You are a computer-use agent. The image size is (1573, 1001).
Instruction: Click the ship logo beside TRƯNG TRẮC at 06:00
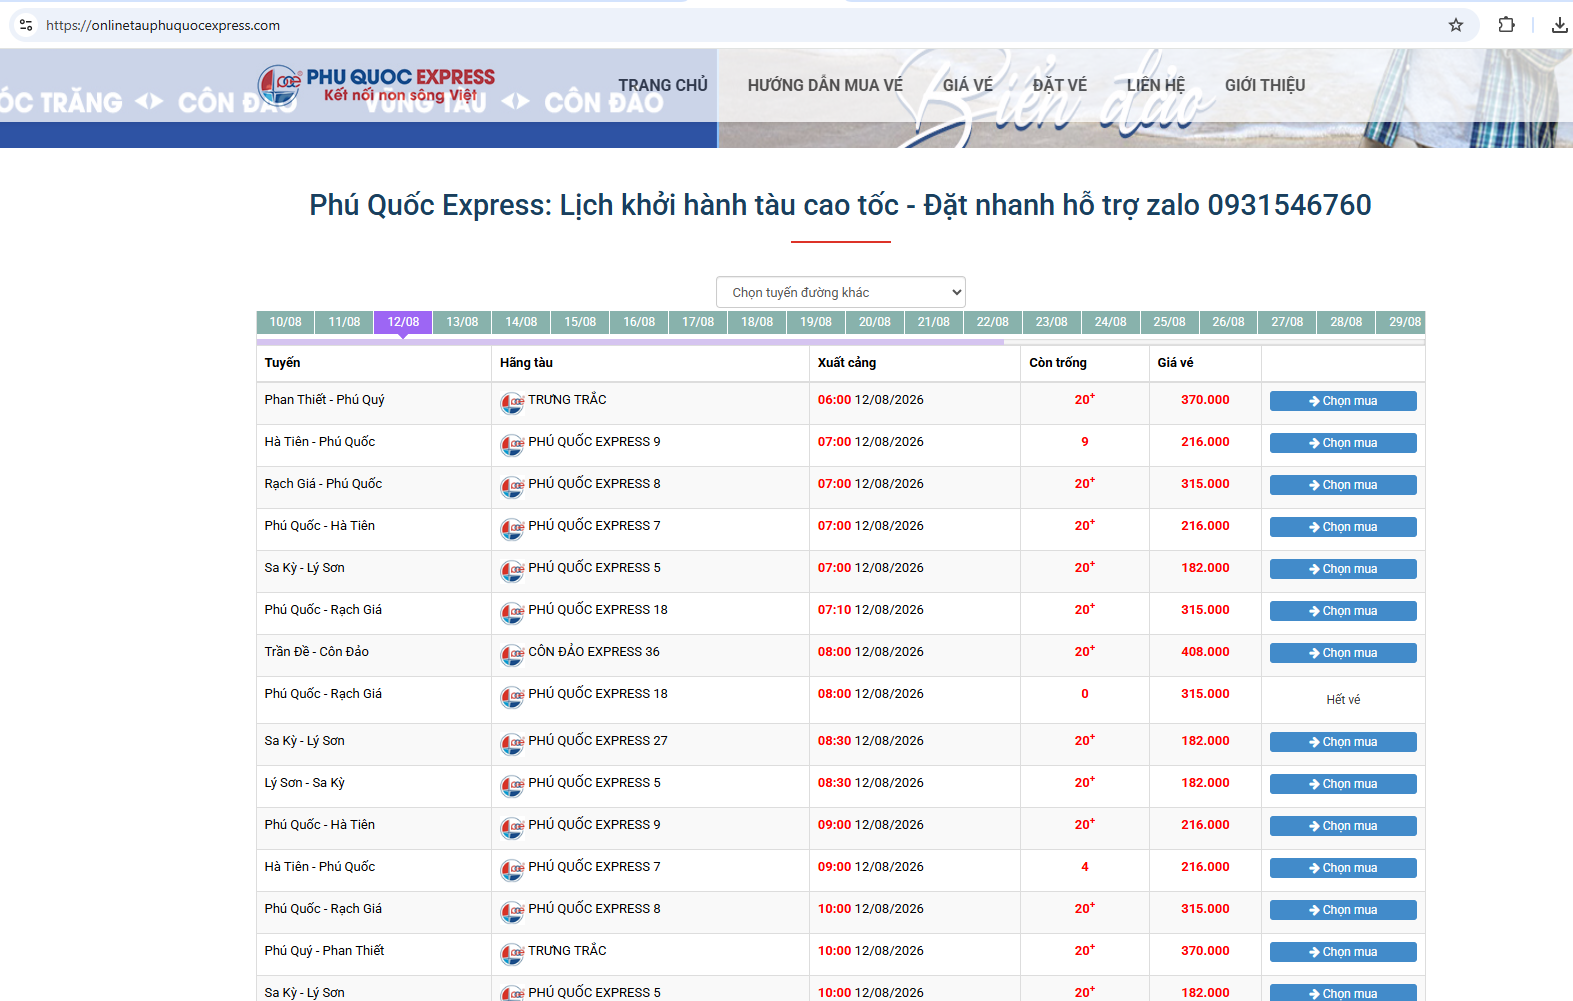point(512,403)
